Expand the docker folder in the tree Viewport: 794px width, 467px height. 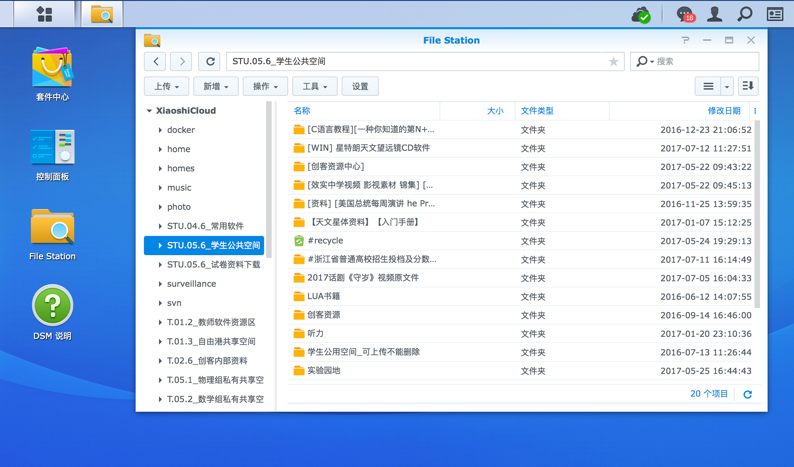tap(160, 130)
